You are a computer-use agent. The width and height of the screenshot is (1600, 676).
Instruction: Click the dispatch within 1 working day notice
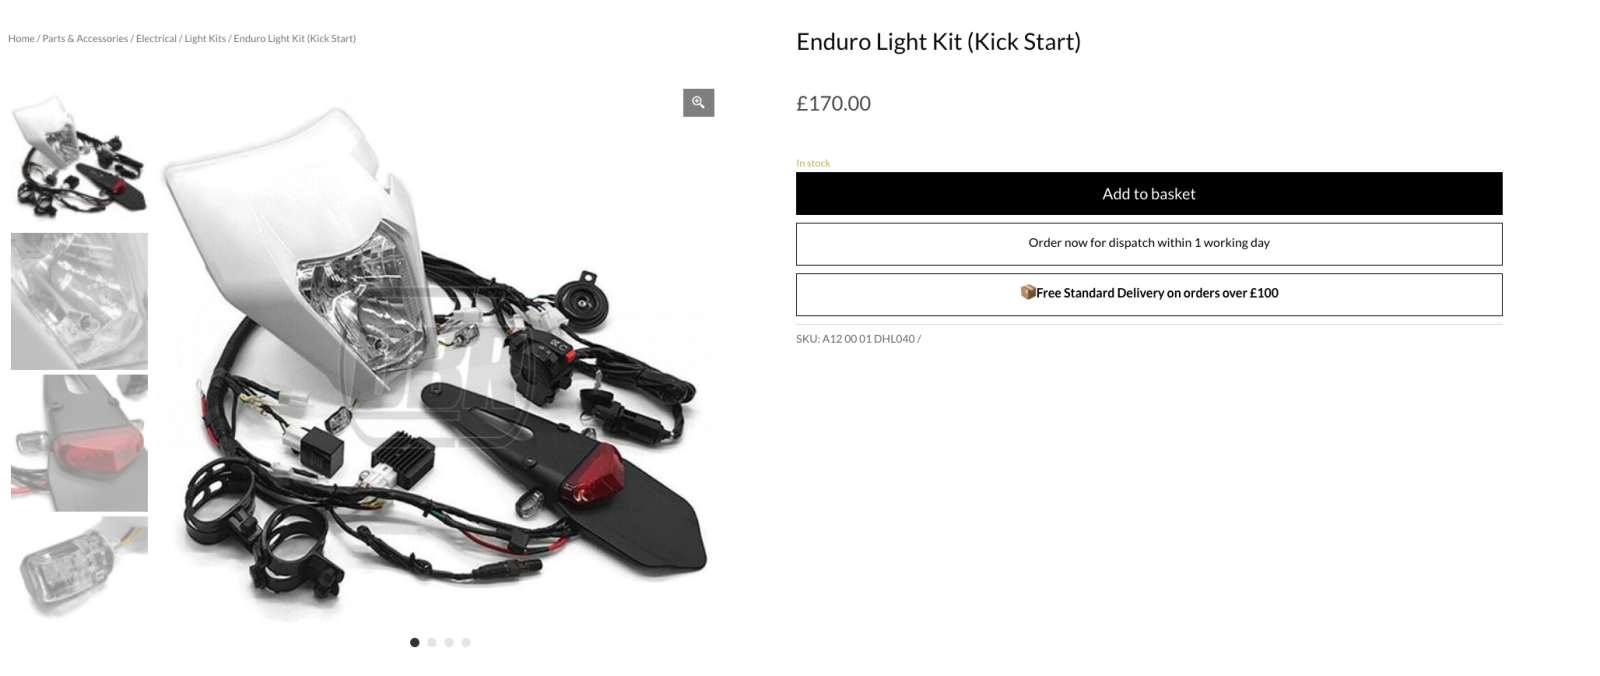pos(1149,244)
